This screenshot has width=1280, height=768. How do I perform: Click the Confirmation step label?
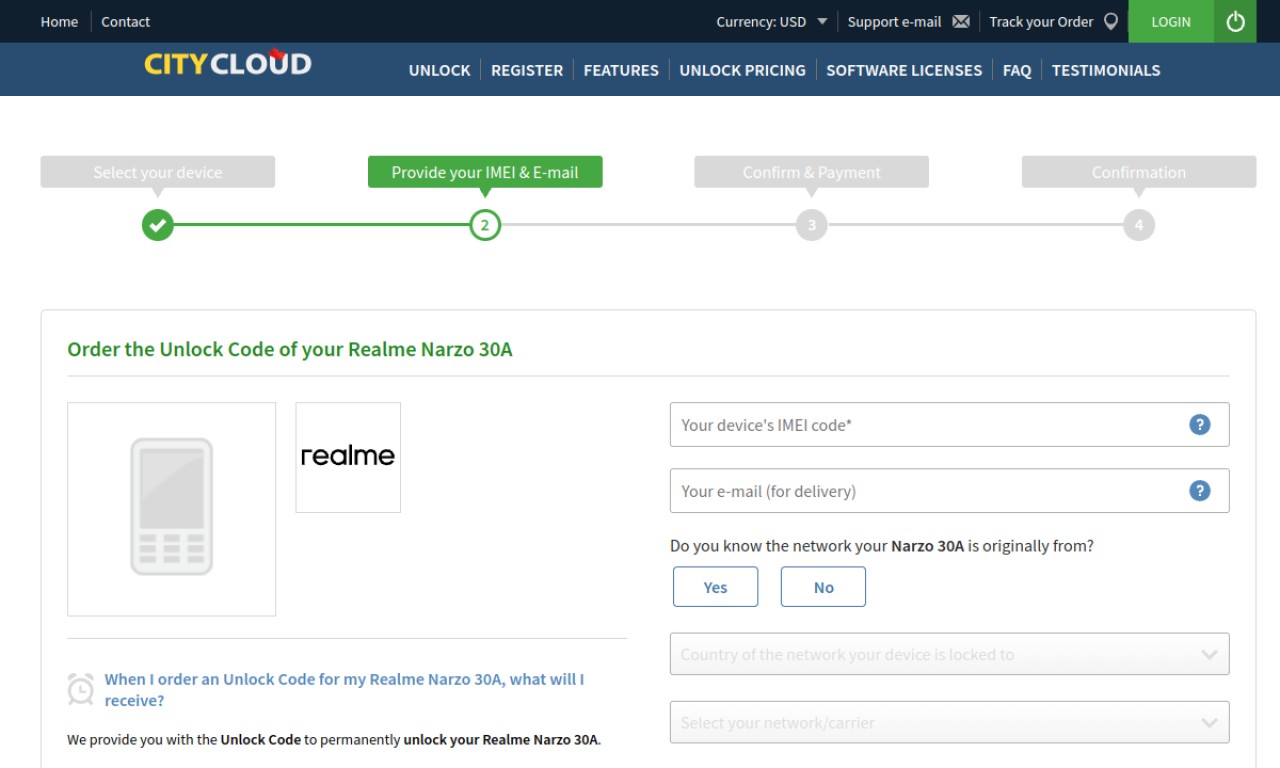click(x=1139, y=172)
